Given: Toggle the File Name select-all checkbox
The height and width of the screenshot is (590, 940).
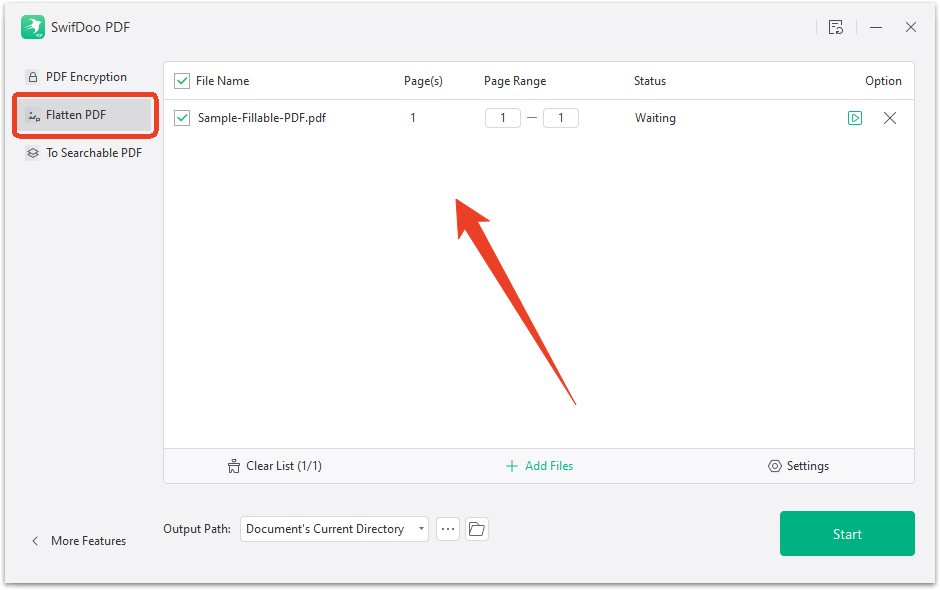Looking at the screenshot, I should (x=182, y=81).
